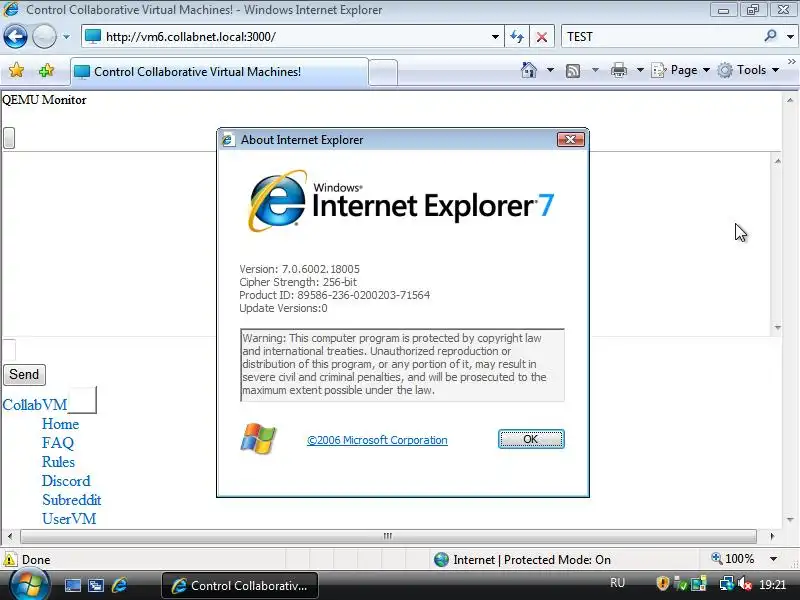Click the small button under QEMU Monitor

click(9, 138)
